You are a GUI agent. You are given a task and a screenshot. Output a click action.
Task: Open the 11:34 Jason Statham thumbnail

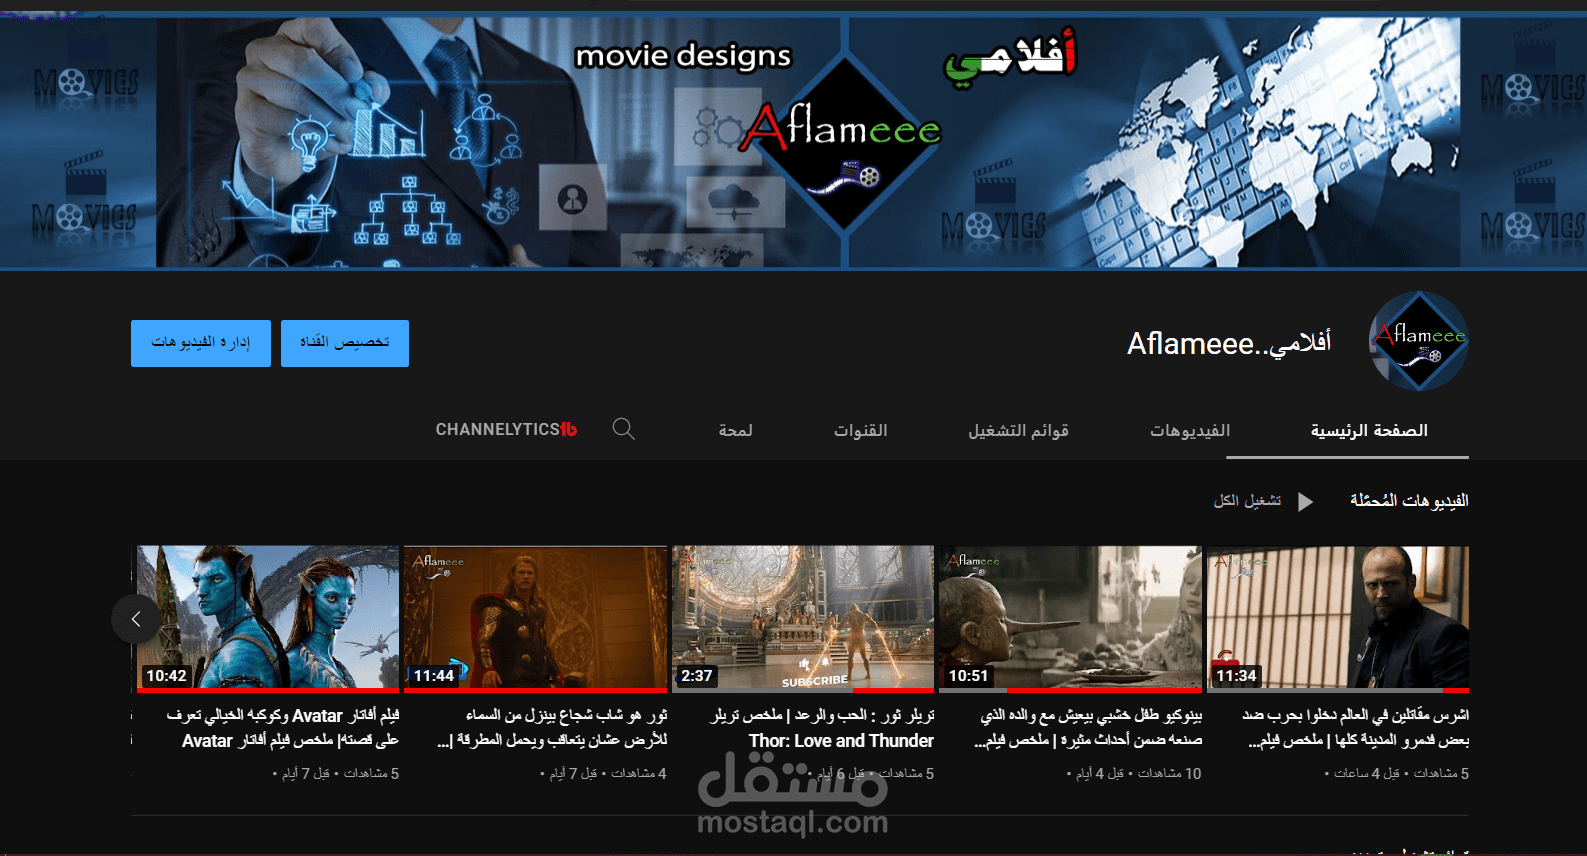point(1338,618)
